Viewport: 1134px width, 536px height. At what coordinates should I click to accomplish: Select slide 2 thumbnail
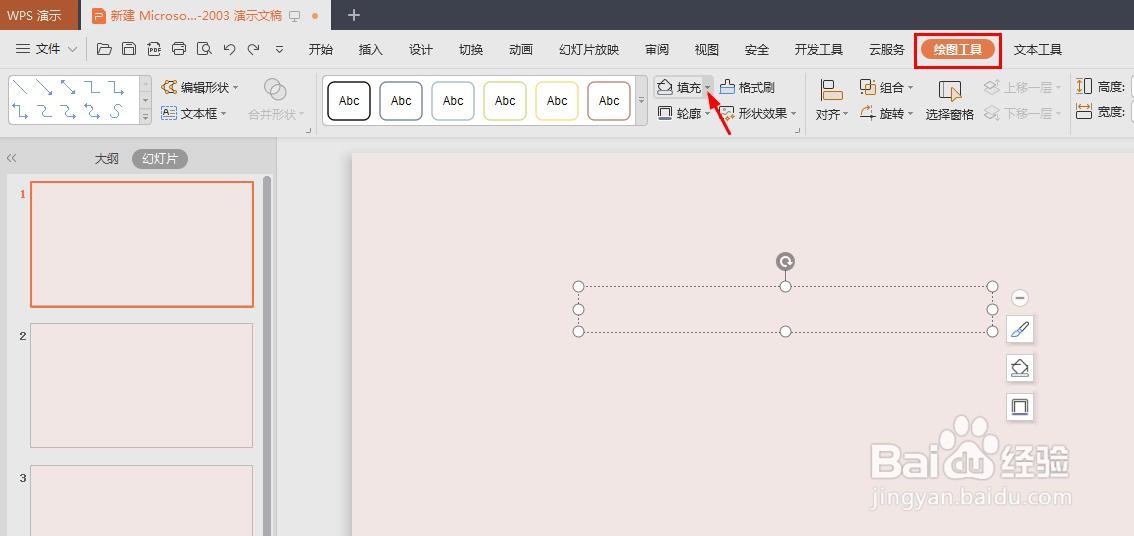(x=142, y=386)
